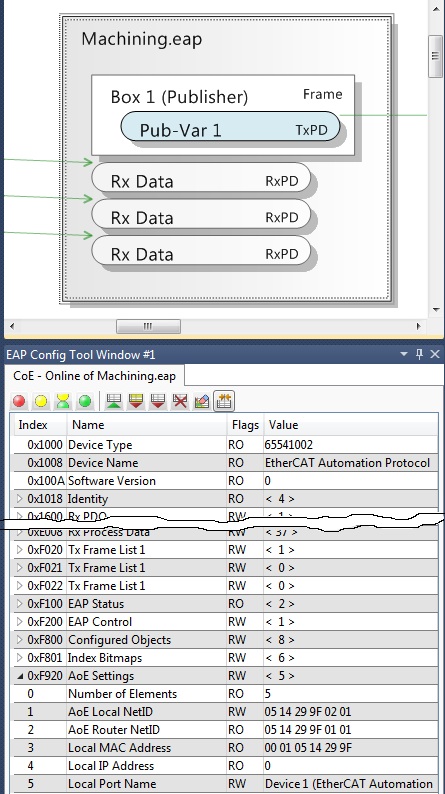This screenshot has height=794, width=445.
Task: Click the table icon with eraser
Action: 201,401
